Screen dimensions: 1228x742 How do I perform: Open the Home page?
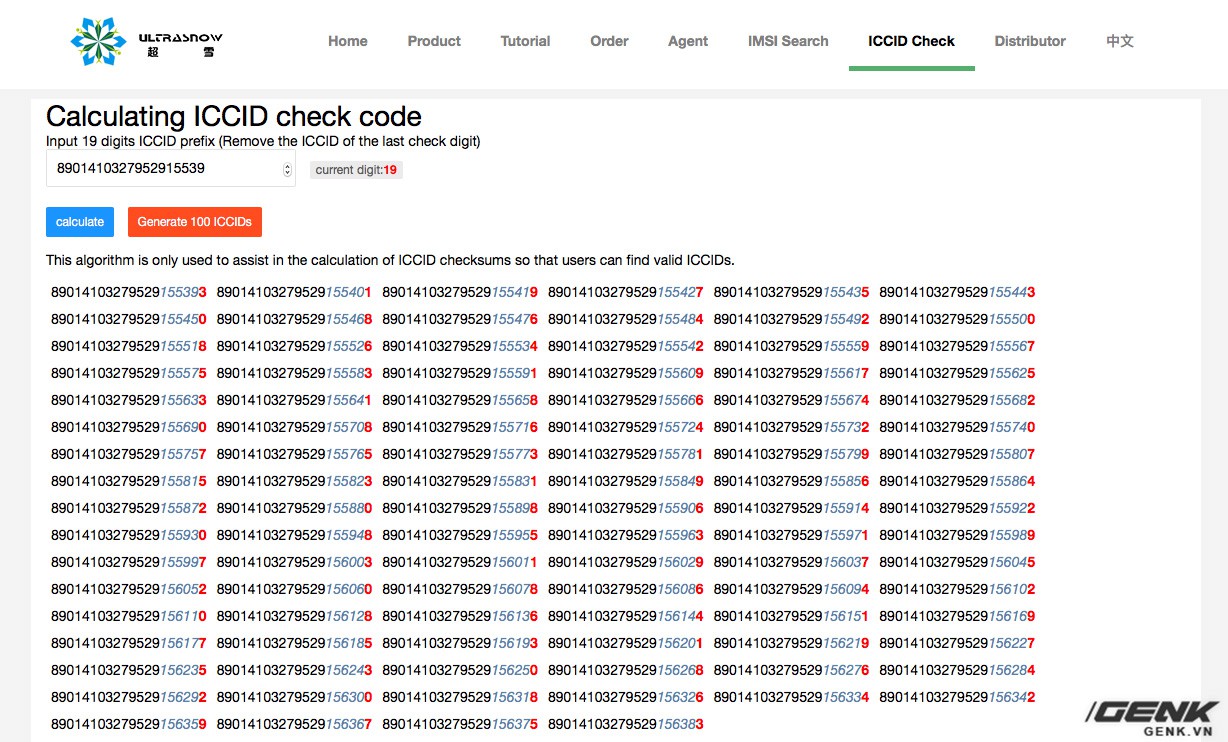point(348,41)
